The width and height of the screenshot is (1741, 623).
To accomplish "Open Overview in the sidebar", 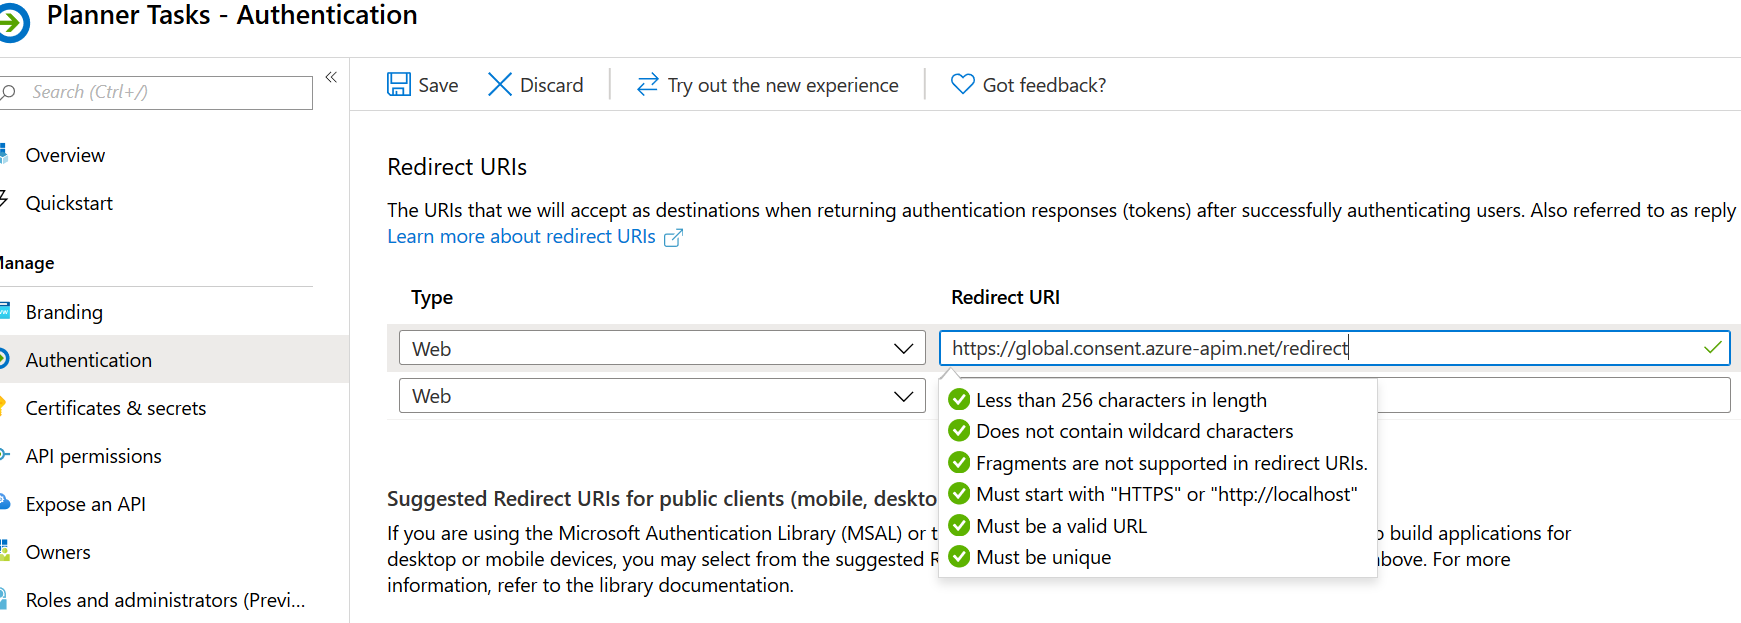I will pos(65,155).
